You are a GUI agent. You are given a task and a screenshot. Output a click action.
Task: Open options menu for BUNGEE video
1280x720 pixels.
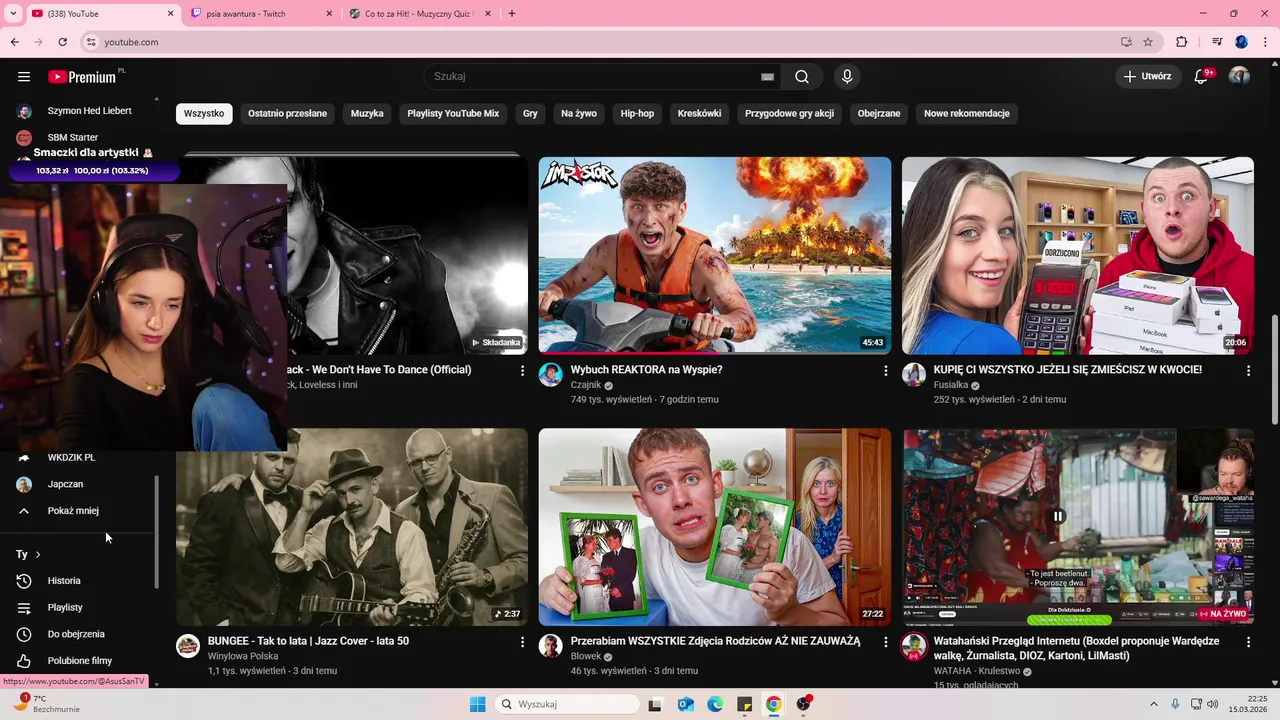522,643
